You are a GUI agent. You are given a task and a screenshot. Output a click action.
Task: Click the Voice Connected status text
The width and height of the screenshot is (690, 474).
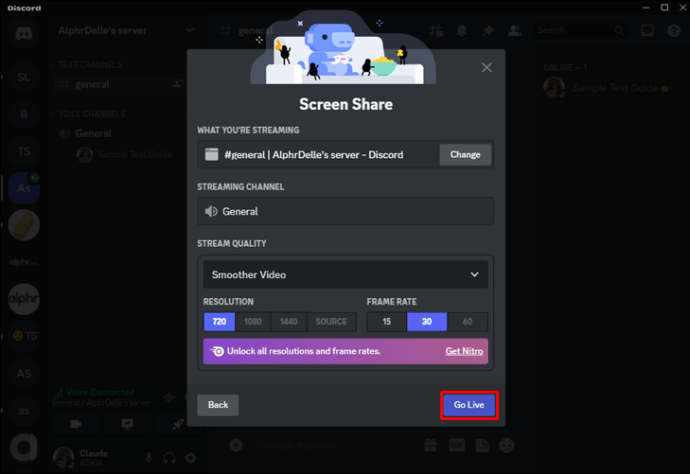(x=100, y=392)
